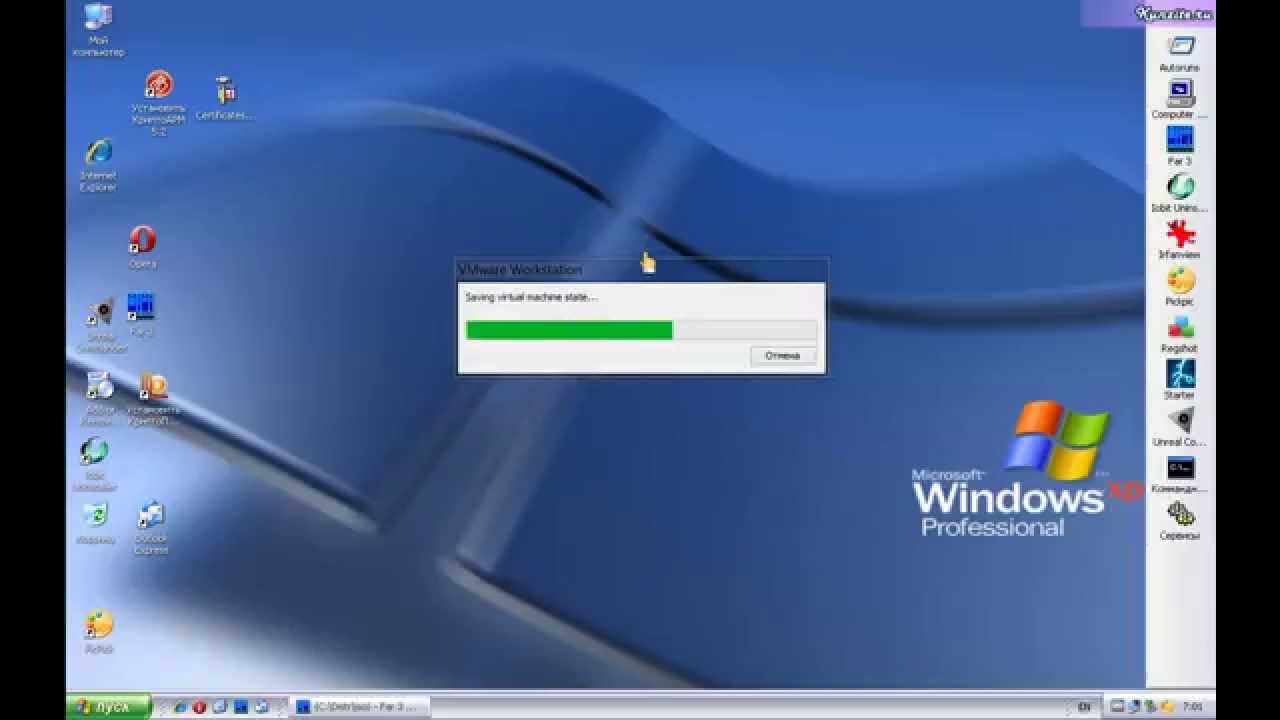Click the red Opera quick launch icon
The image size is (1280, 720).
[198, 706]
